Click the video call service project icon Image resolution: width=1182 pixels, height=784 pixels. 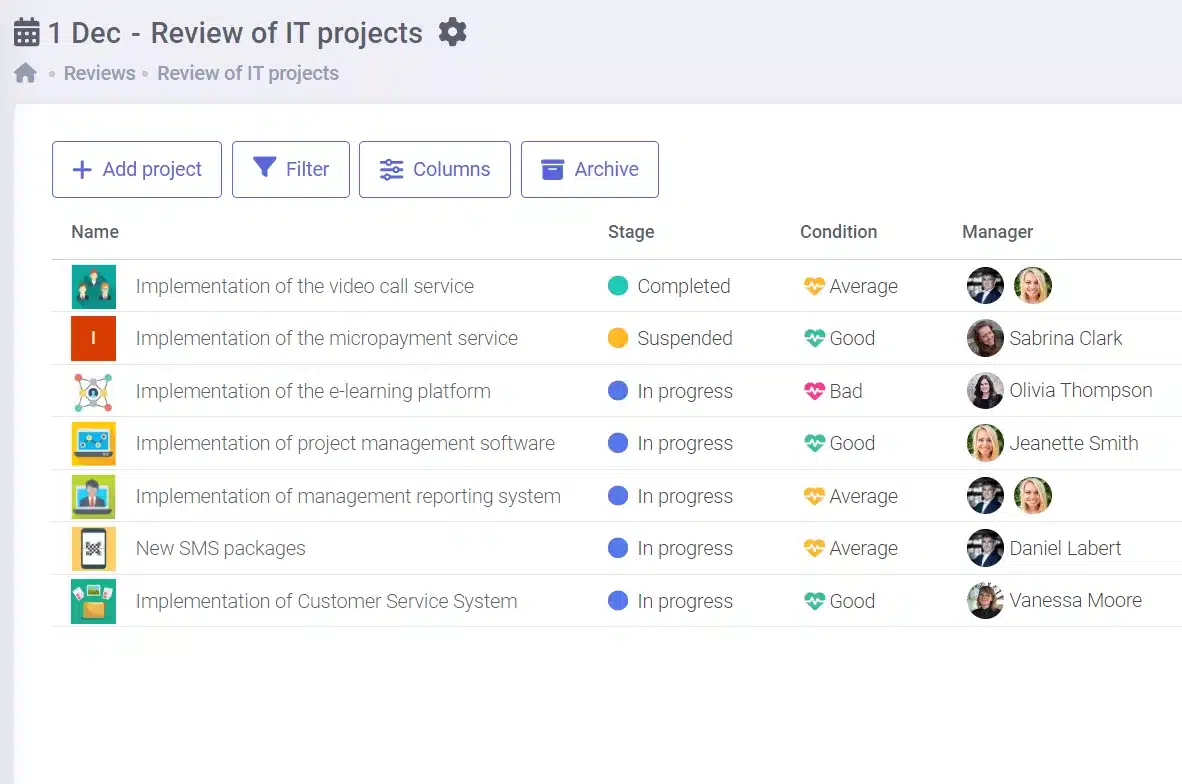click(x=93, y=286)
